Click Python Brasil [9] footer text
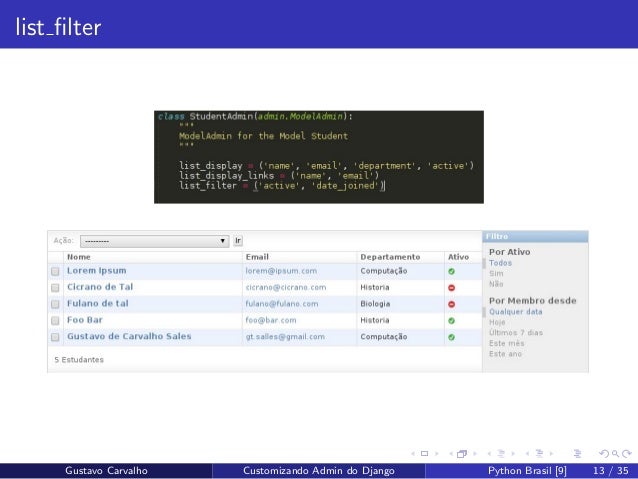638x479 pixels. click(x=527, y=471)
